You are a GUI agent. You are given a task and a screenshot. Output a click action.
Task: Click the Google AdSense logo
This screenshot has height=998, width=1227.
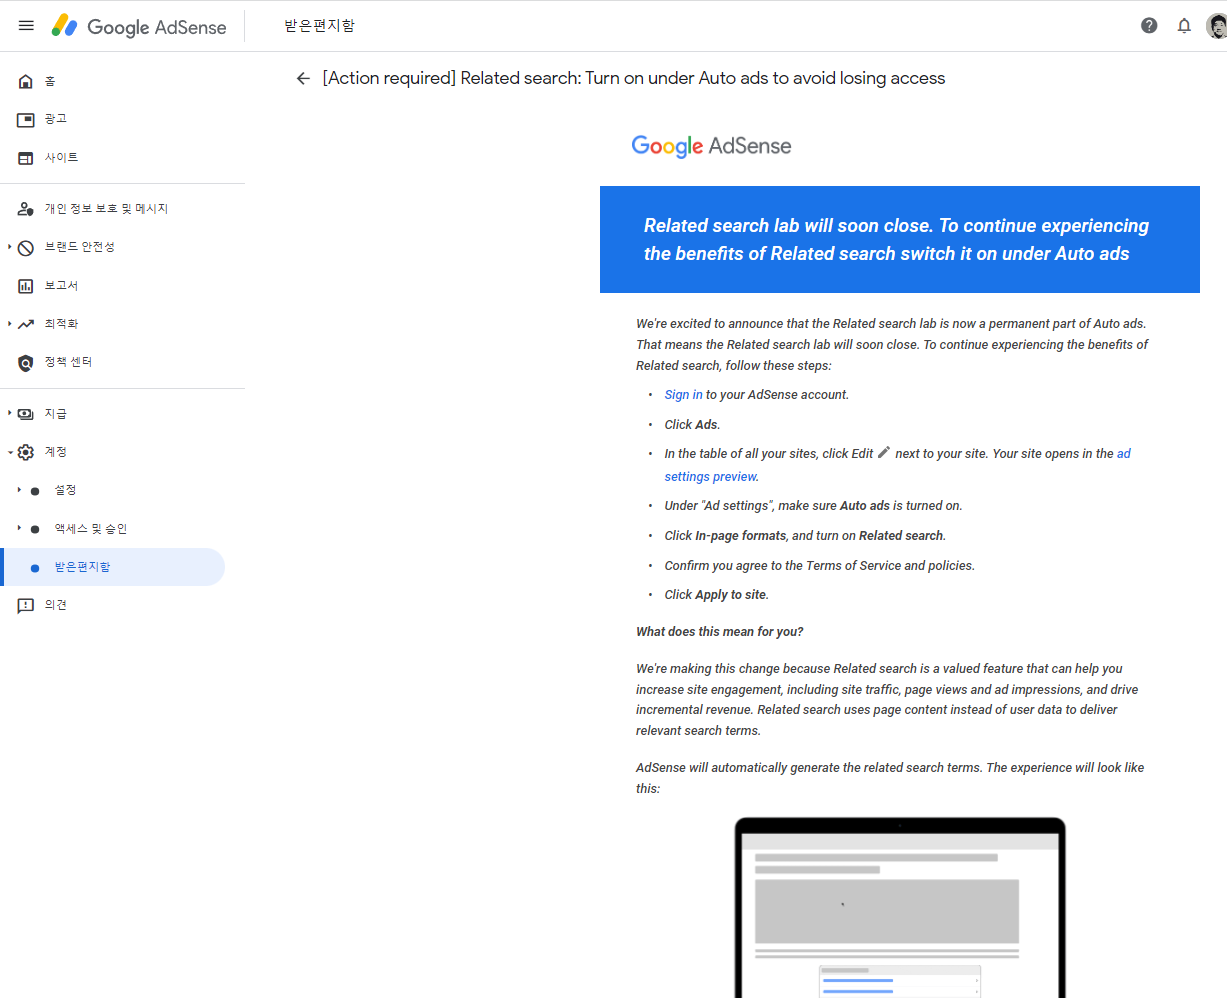click(139, 27)
